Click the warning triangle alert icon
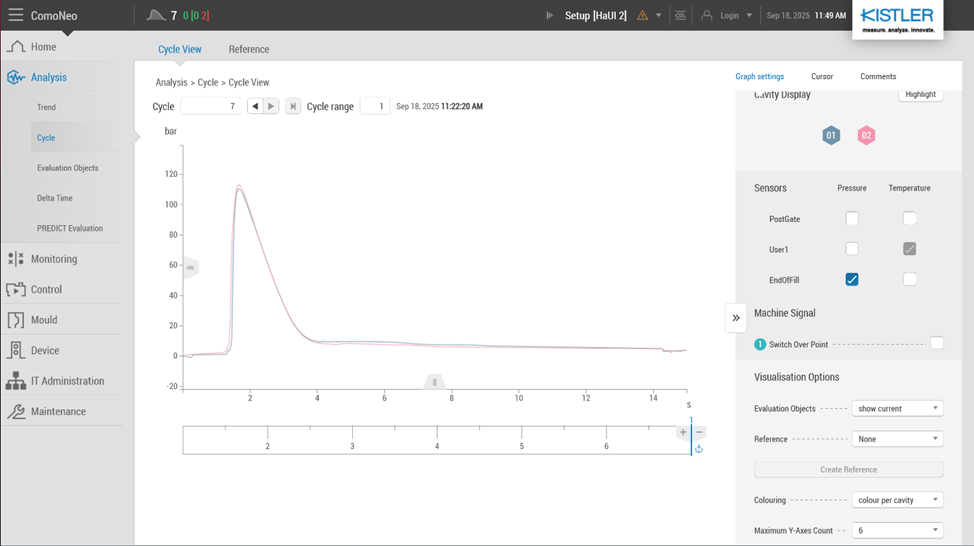This screenshot has width=974, height=546. [642, 16]
